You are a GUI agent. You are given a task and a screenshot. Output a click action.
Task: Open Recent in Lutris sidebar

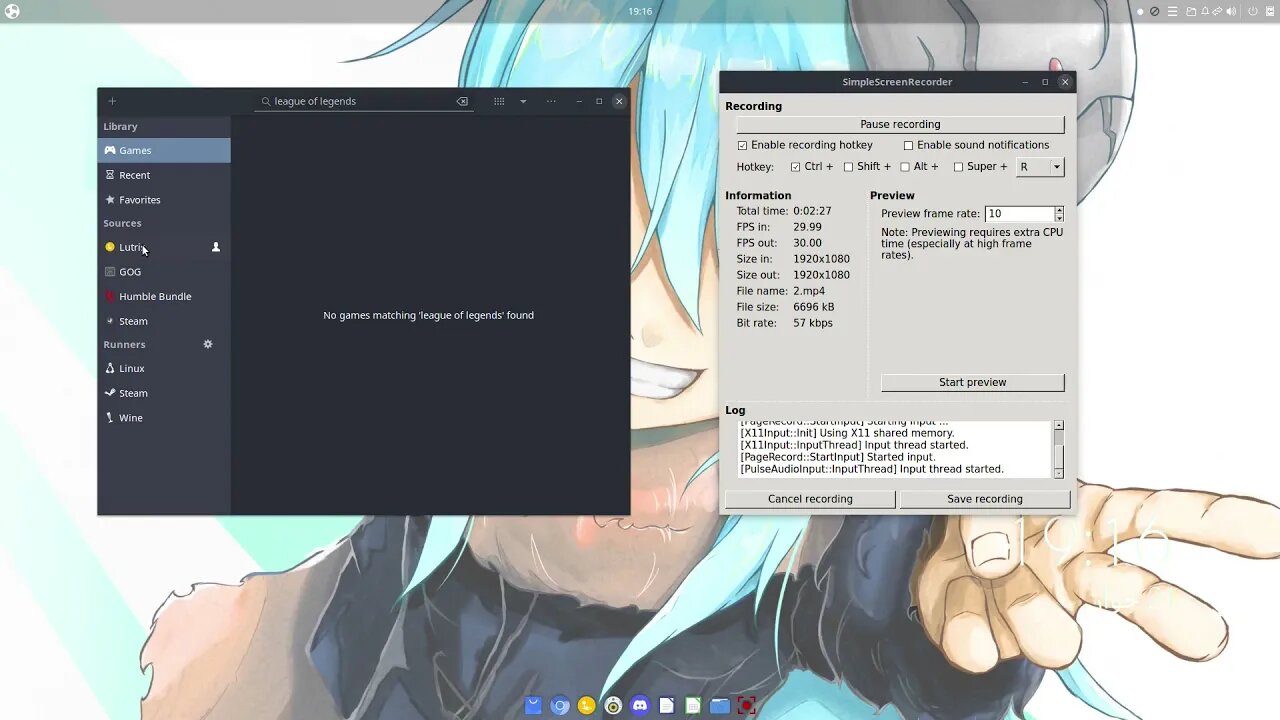(x=164, y=175)
